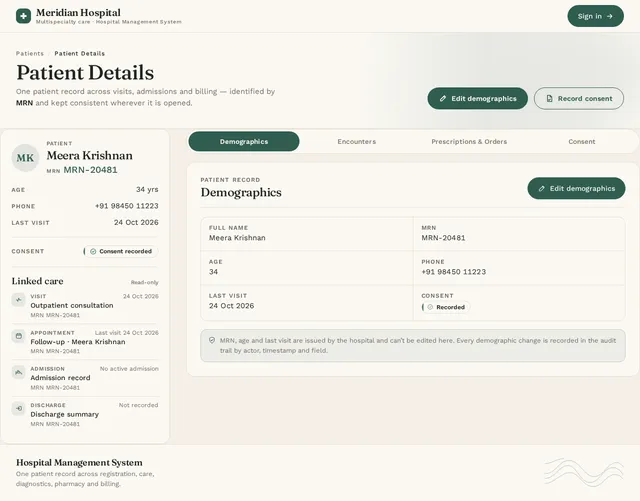Click sidebar Last visit value 24 Oct 2026
The image size is (640, 501).
136,222
